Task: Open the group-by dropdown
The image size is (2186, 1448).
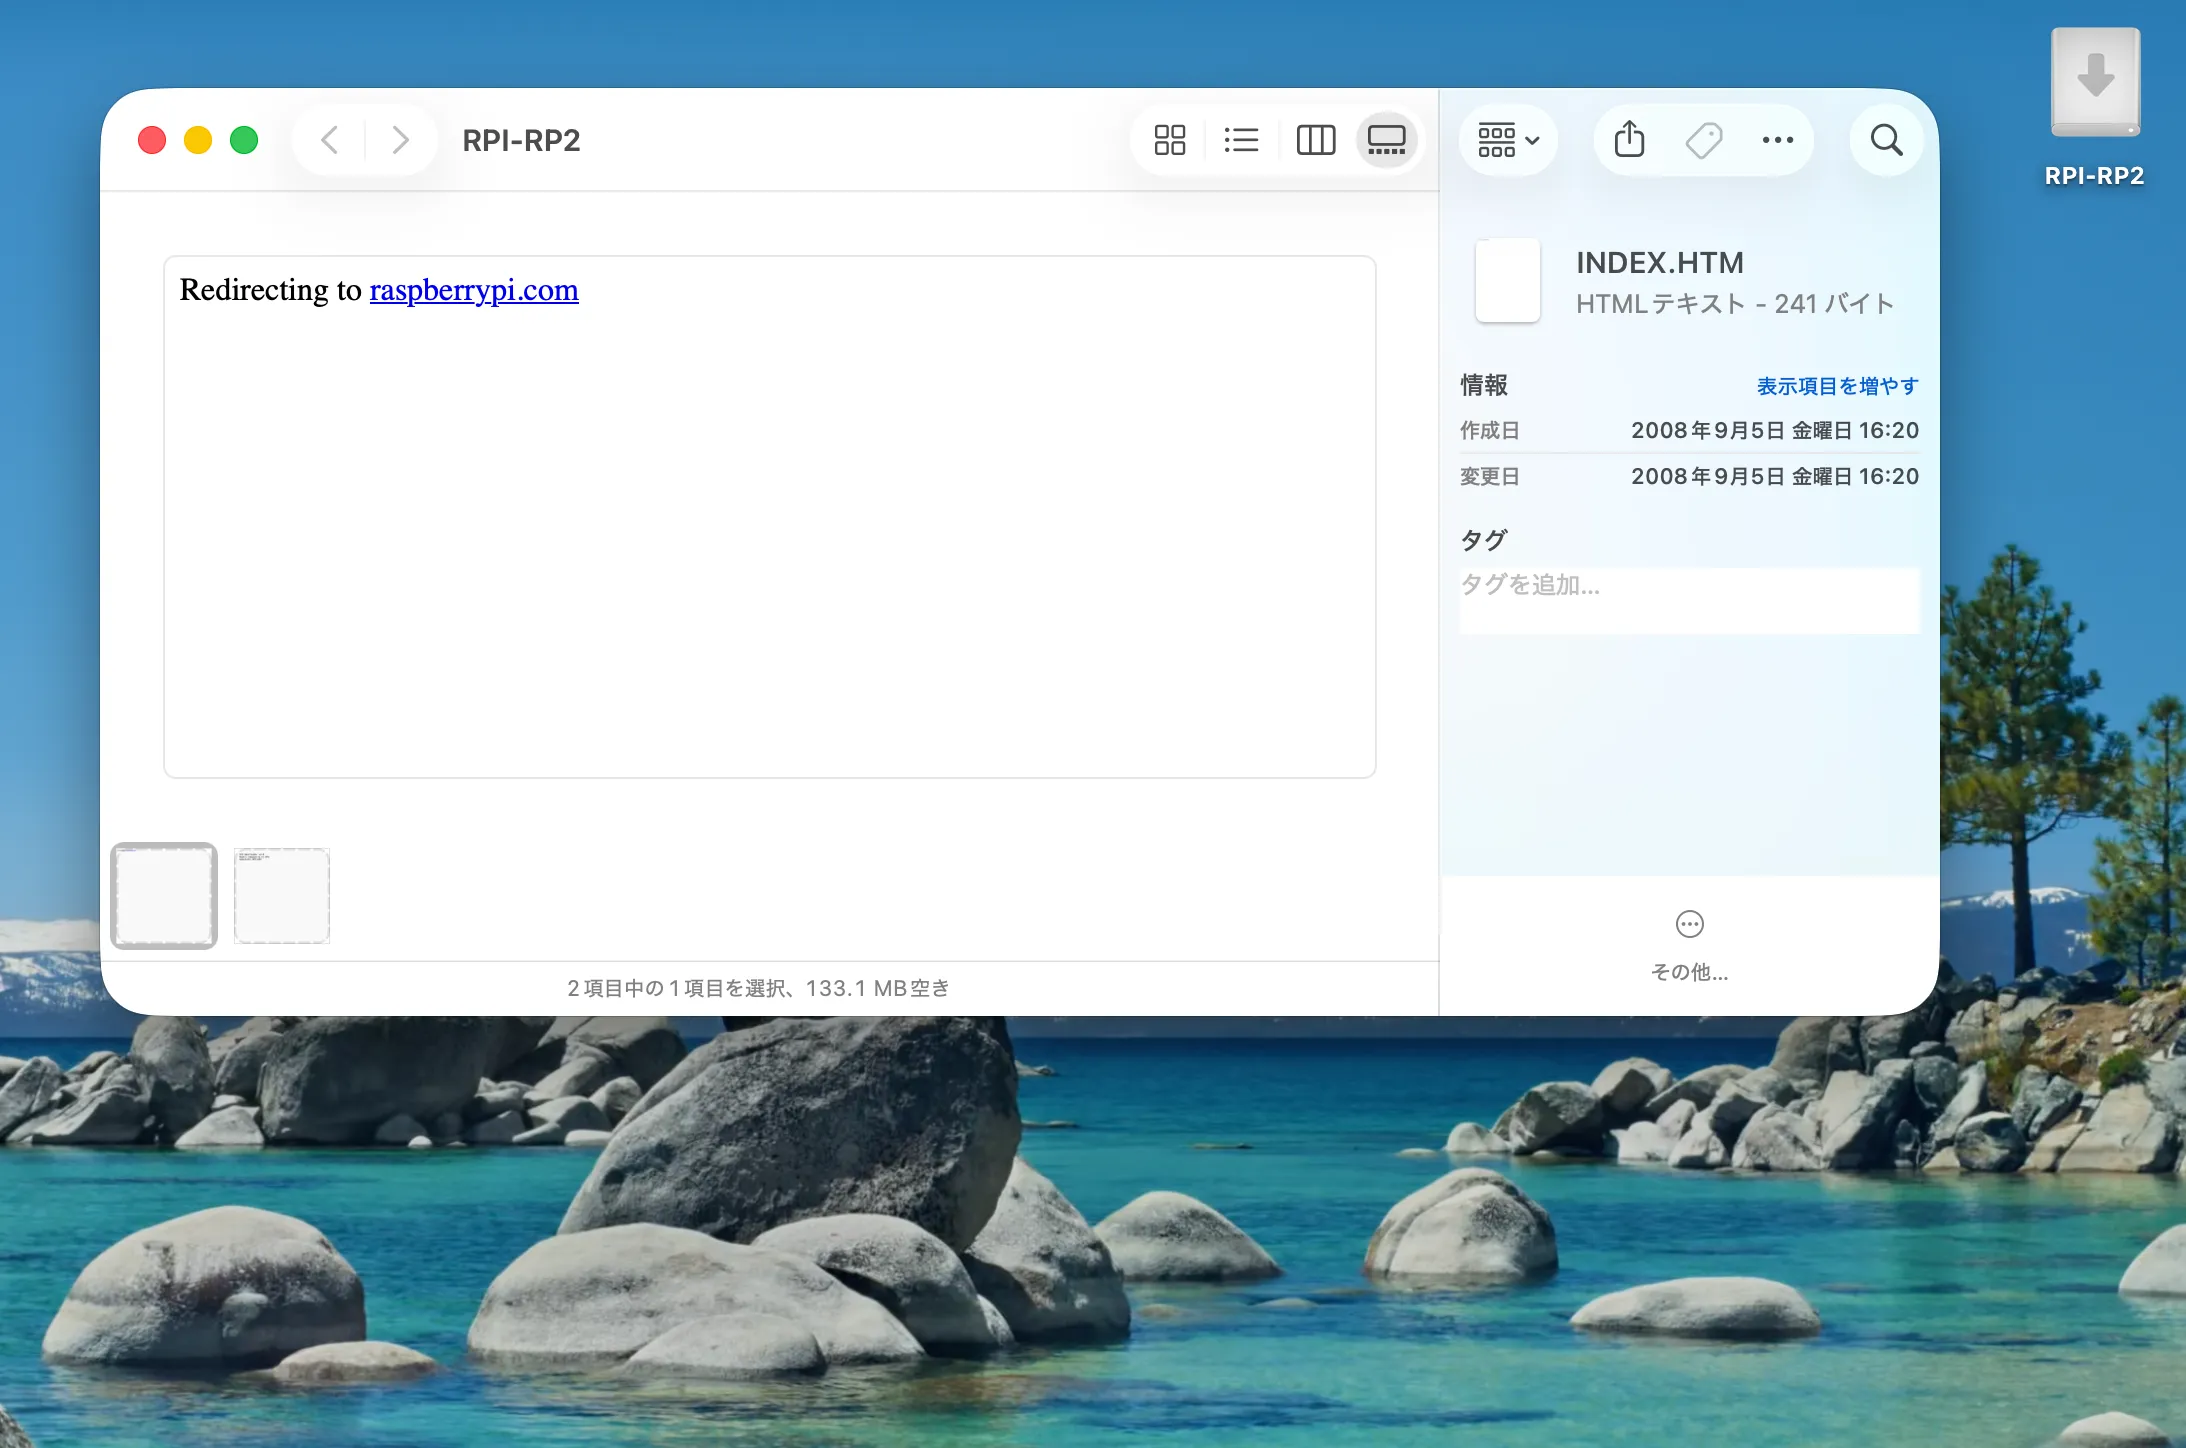Action: (x=1508, y=140)
